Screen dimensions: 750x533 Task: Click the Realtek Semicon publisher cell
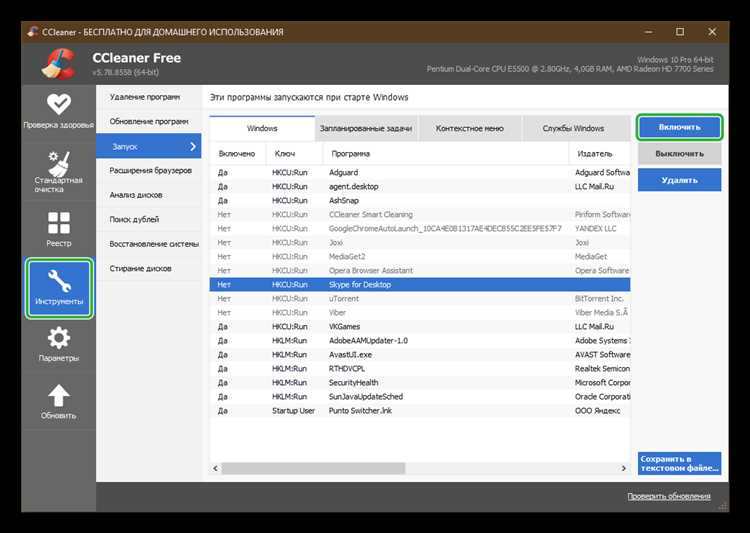pos(602,368)
